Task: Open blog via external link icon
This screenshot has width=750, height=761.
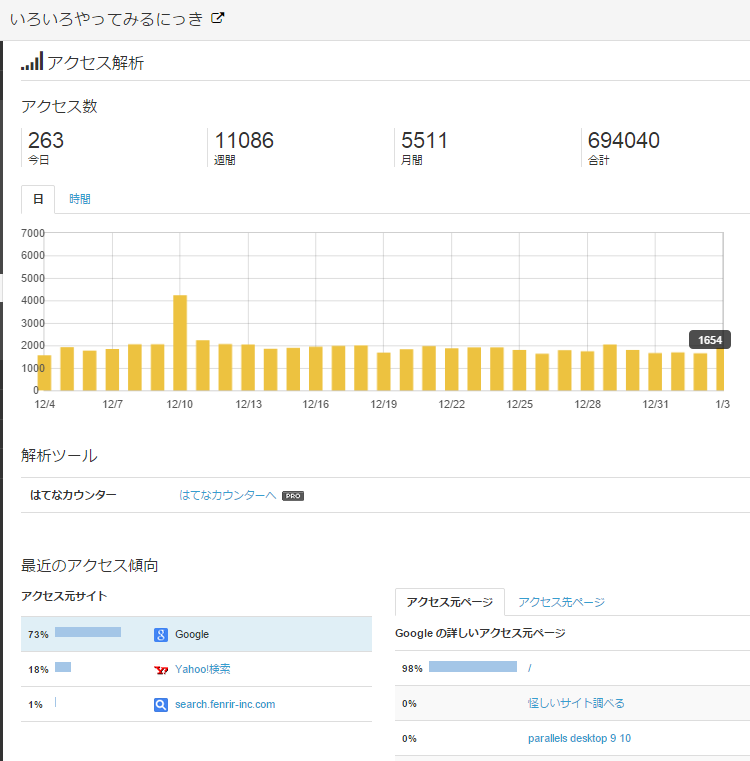Action: 217,18
